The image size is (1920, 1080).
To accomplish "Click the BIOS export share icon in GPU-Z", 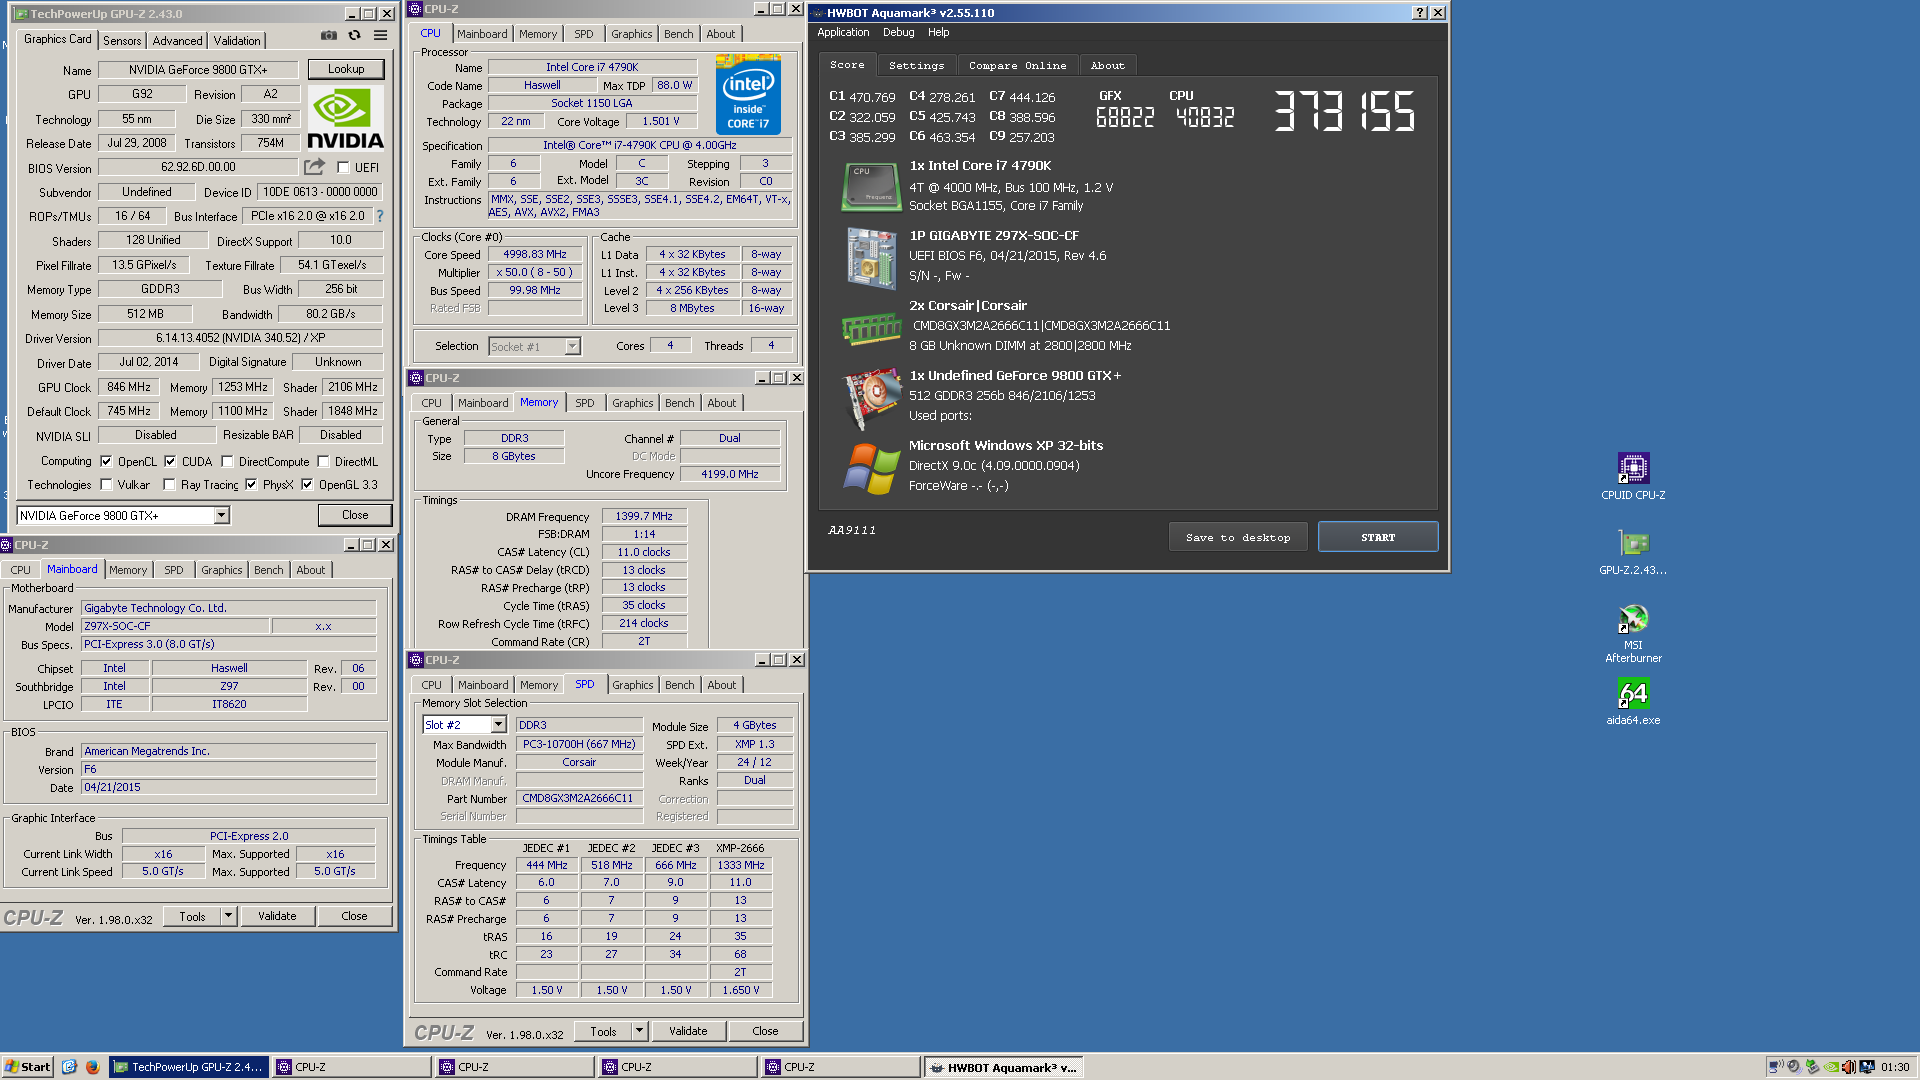I will pyautogui.click(x=315, y=167).
